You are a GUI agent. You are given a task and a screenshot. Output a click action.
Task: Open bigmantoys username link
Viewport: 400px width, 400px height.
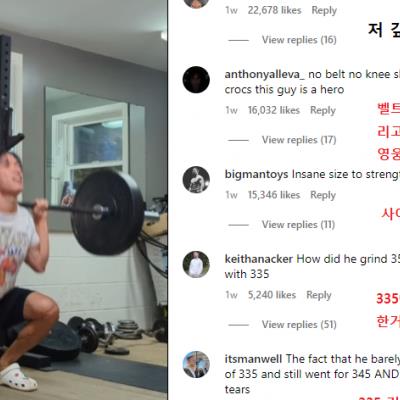click(256, 174)
